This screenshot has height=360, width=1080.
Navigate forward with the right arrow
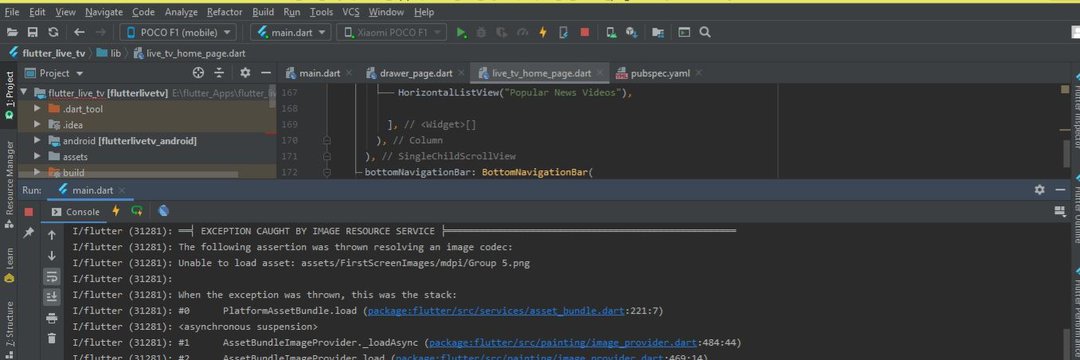pos(101,32)
